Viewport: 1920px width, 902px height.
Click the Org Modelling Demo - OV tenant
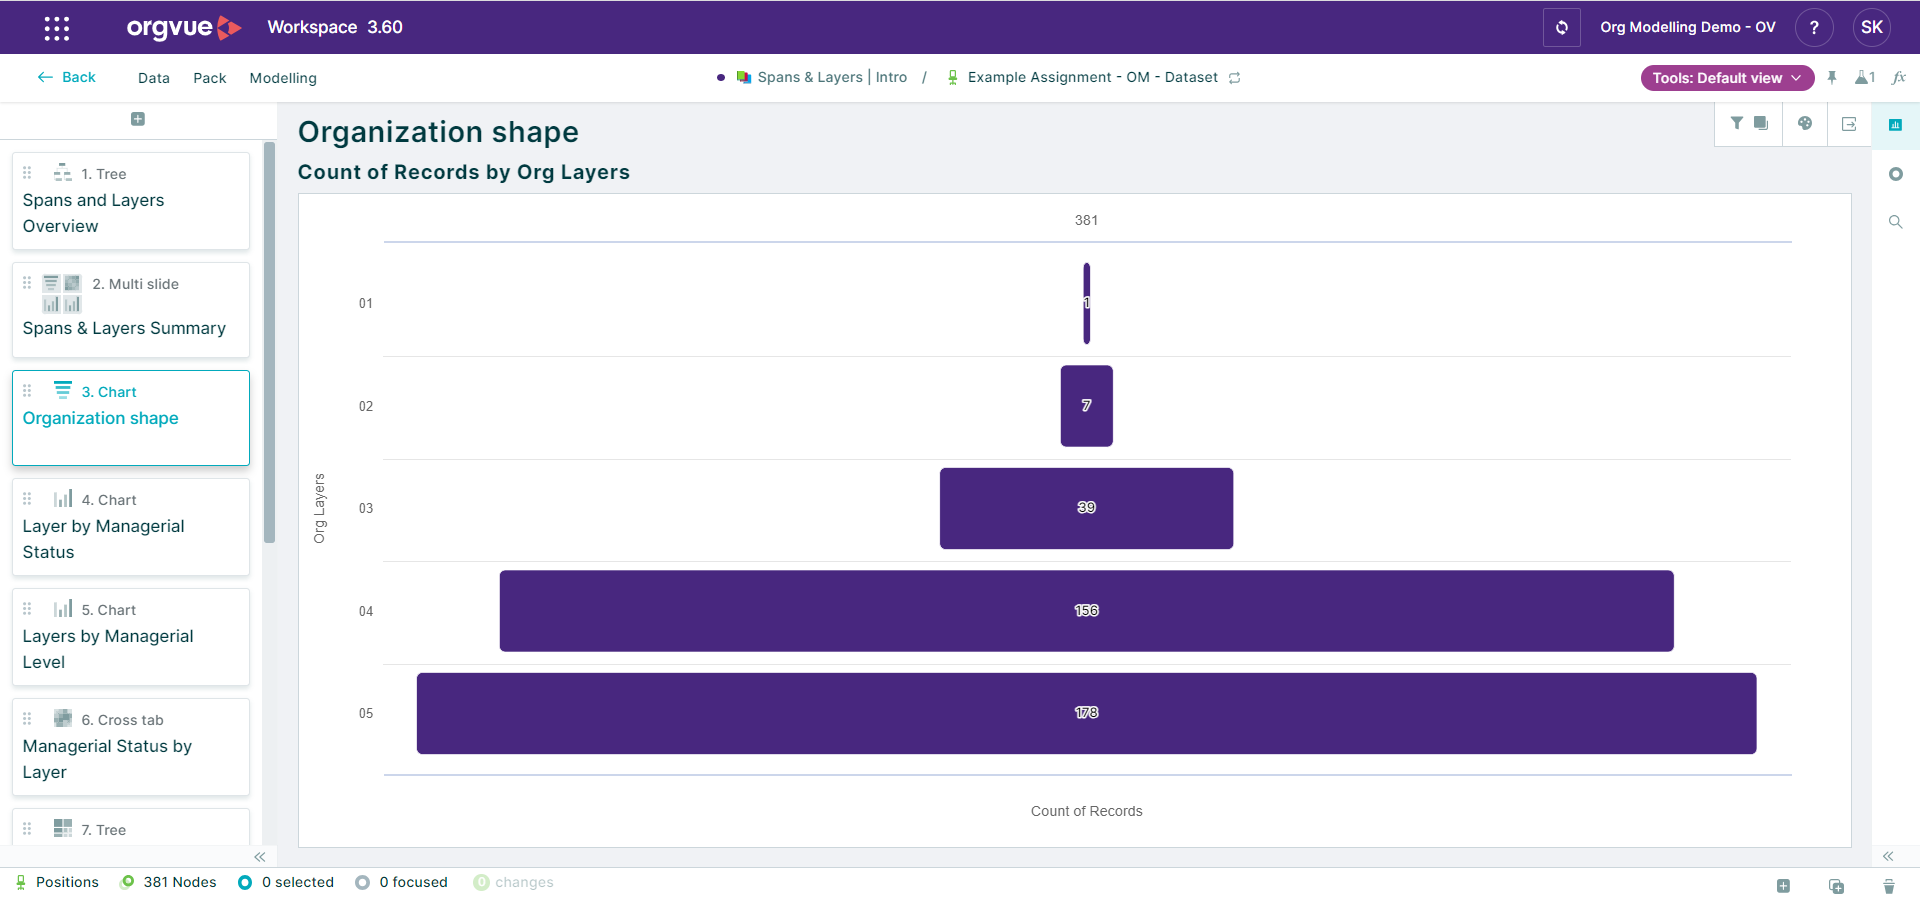(1688, 27)
